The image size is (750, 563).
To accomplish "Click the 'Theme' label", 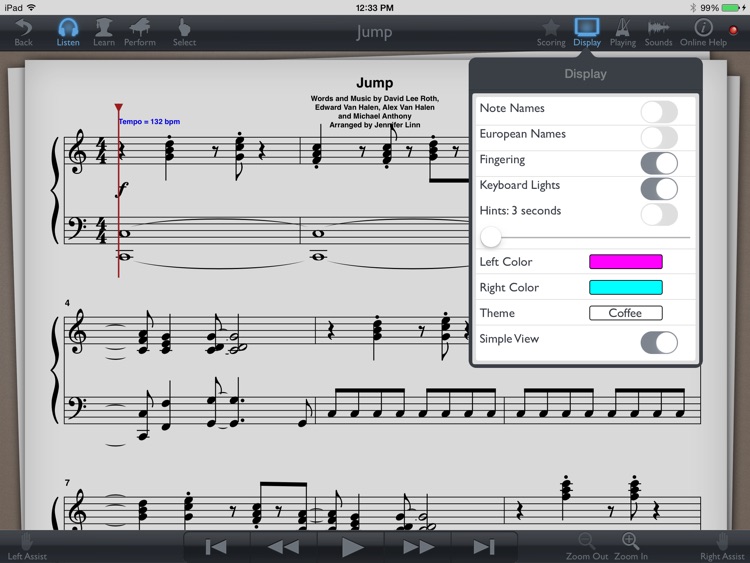I will (497, 313).
